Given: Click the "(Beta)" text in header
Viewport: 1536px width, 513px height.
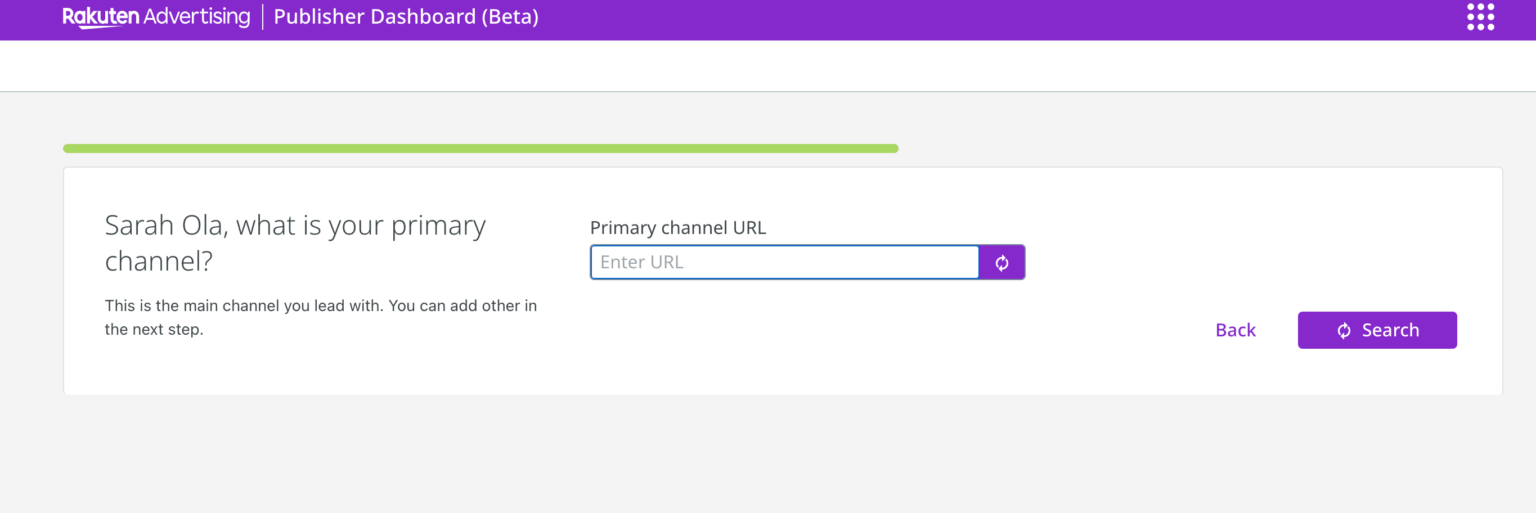Looking at the screenshot, I should pos(510,17).
